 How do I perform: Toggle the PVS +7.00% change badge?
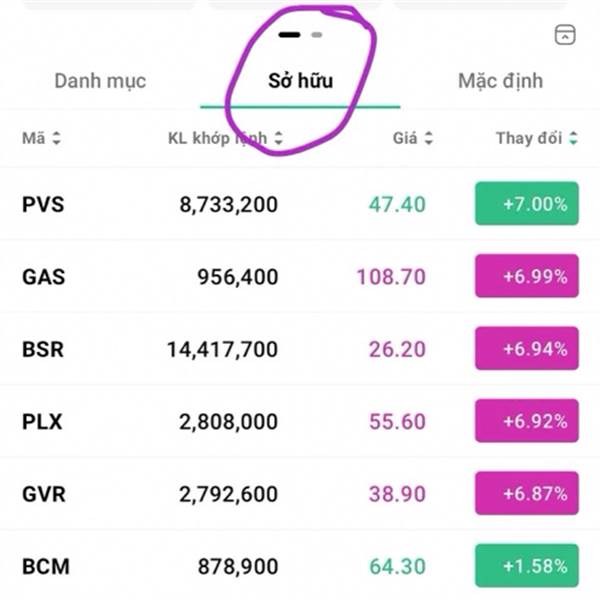point(526,204)
